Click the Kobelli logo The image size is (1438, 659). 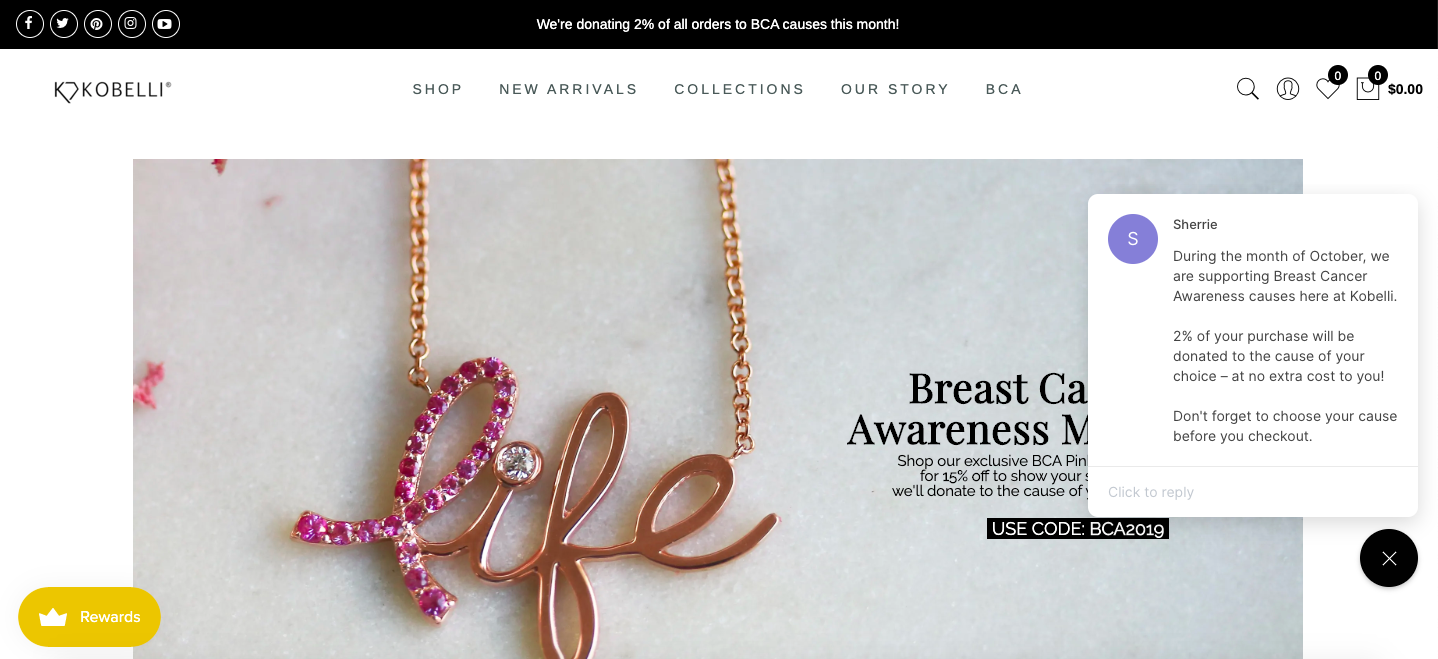(x=113, y=90)
